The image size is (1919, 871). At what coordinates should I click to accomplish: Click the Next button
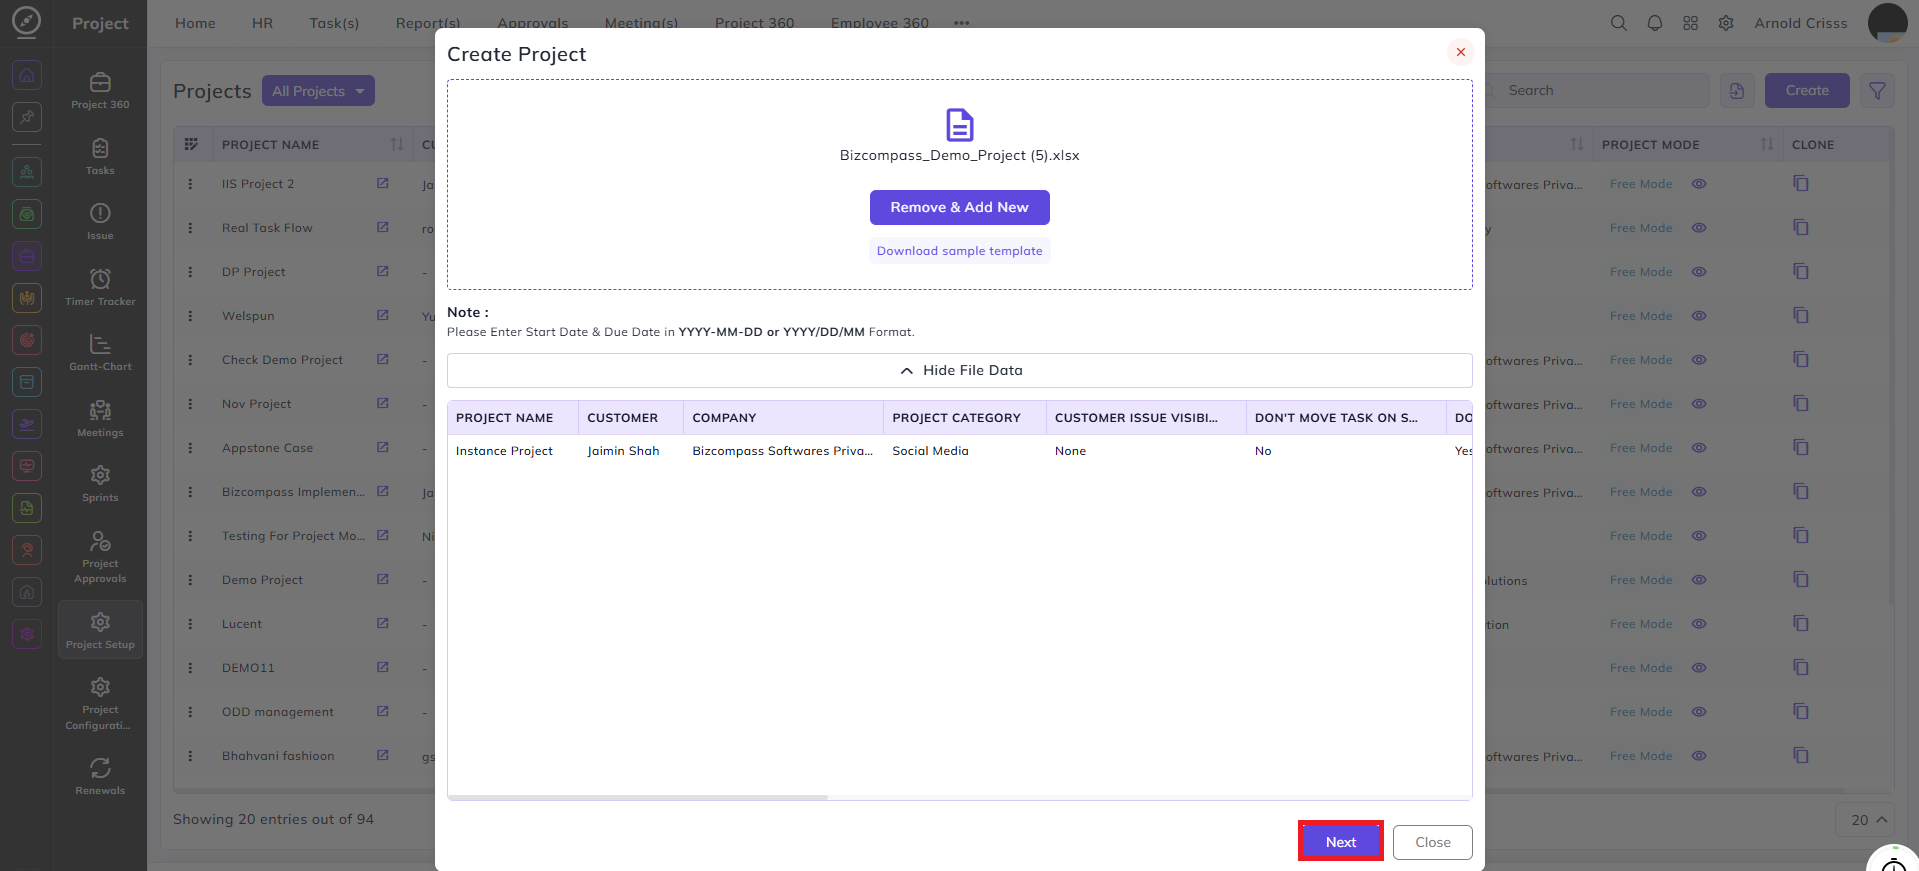coord(1340,842)
